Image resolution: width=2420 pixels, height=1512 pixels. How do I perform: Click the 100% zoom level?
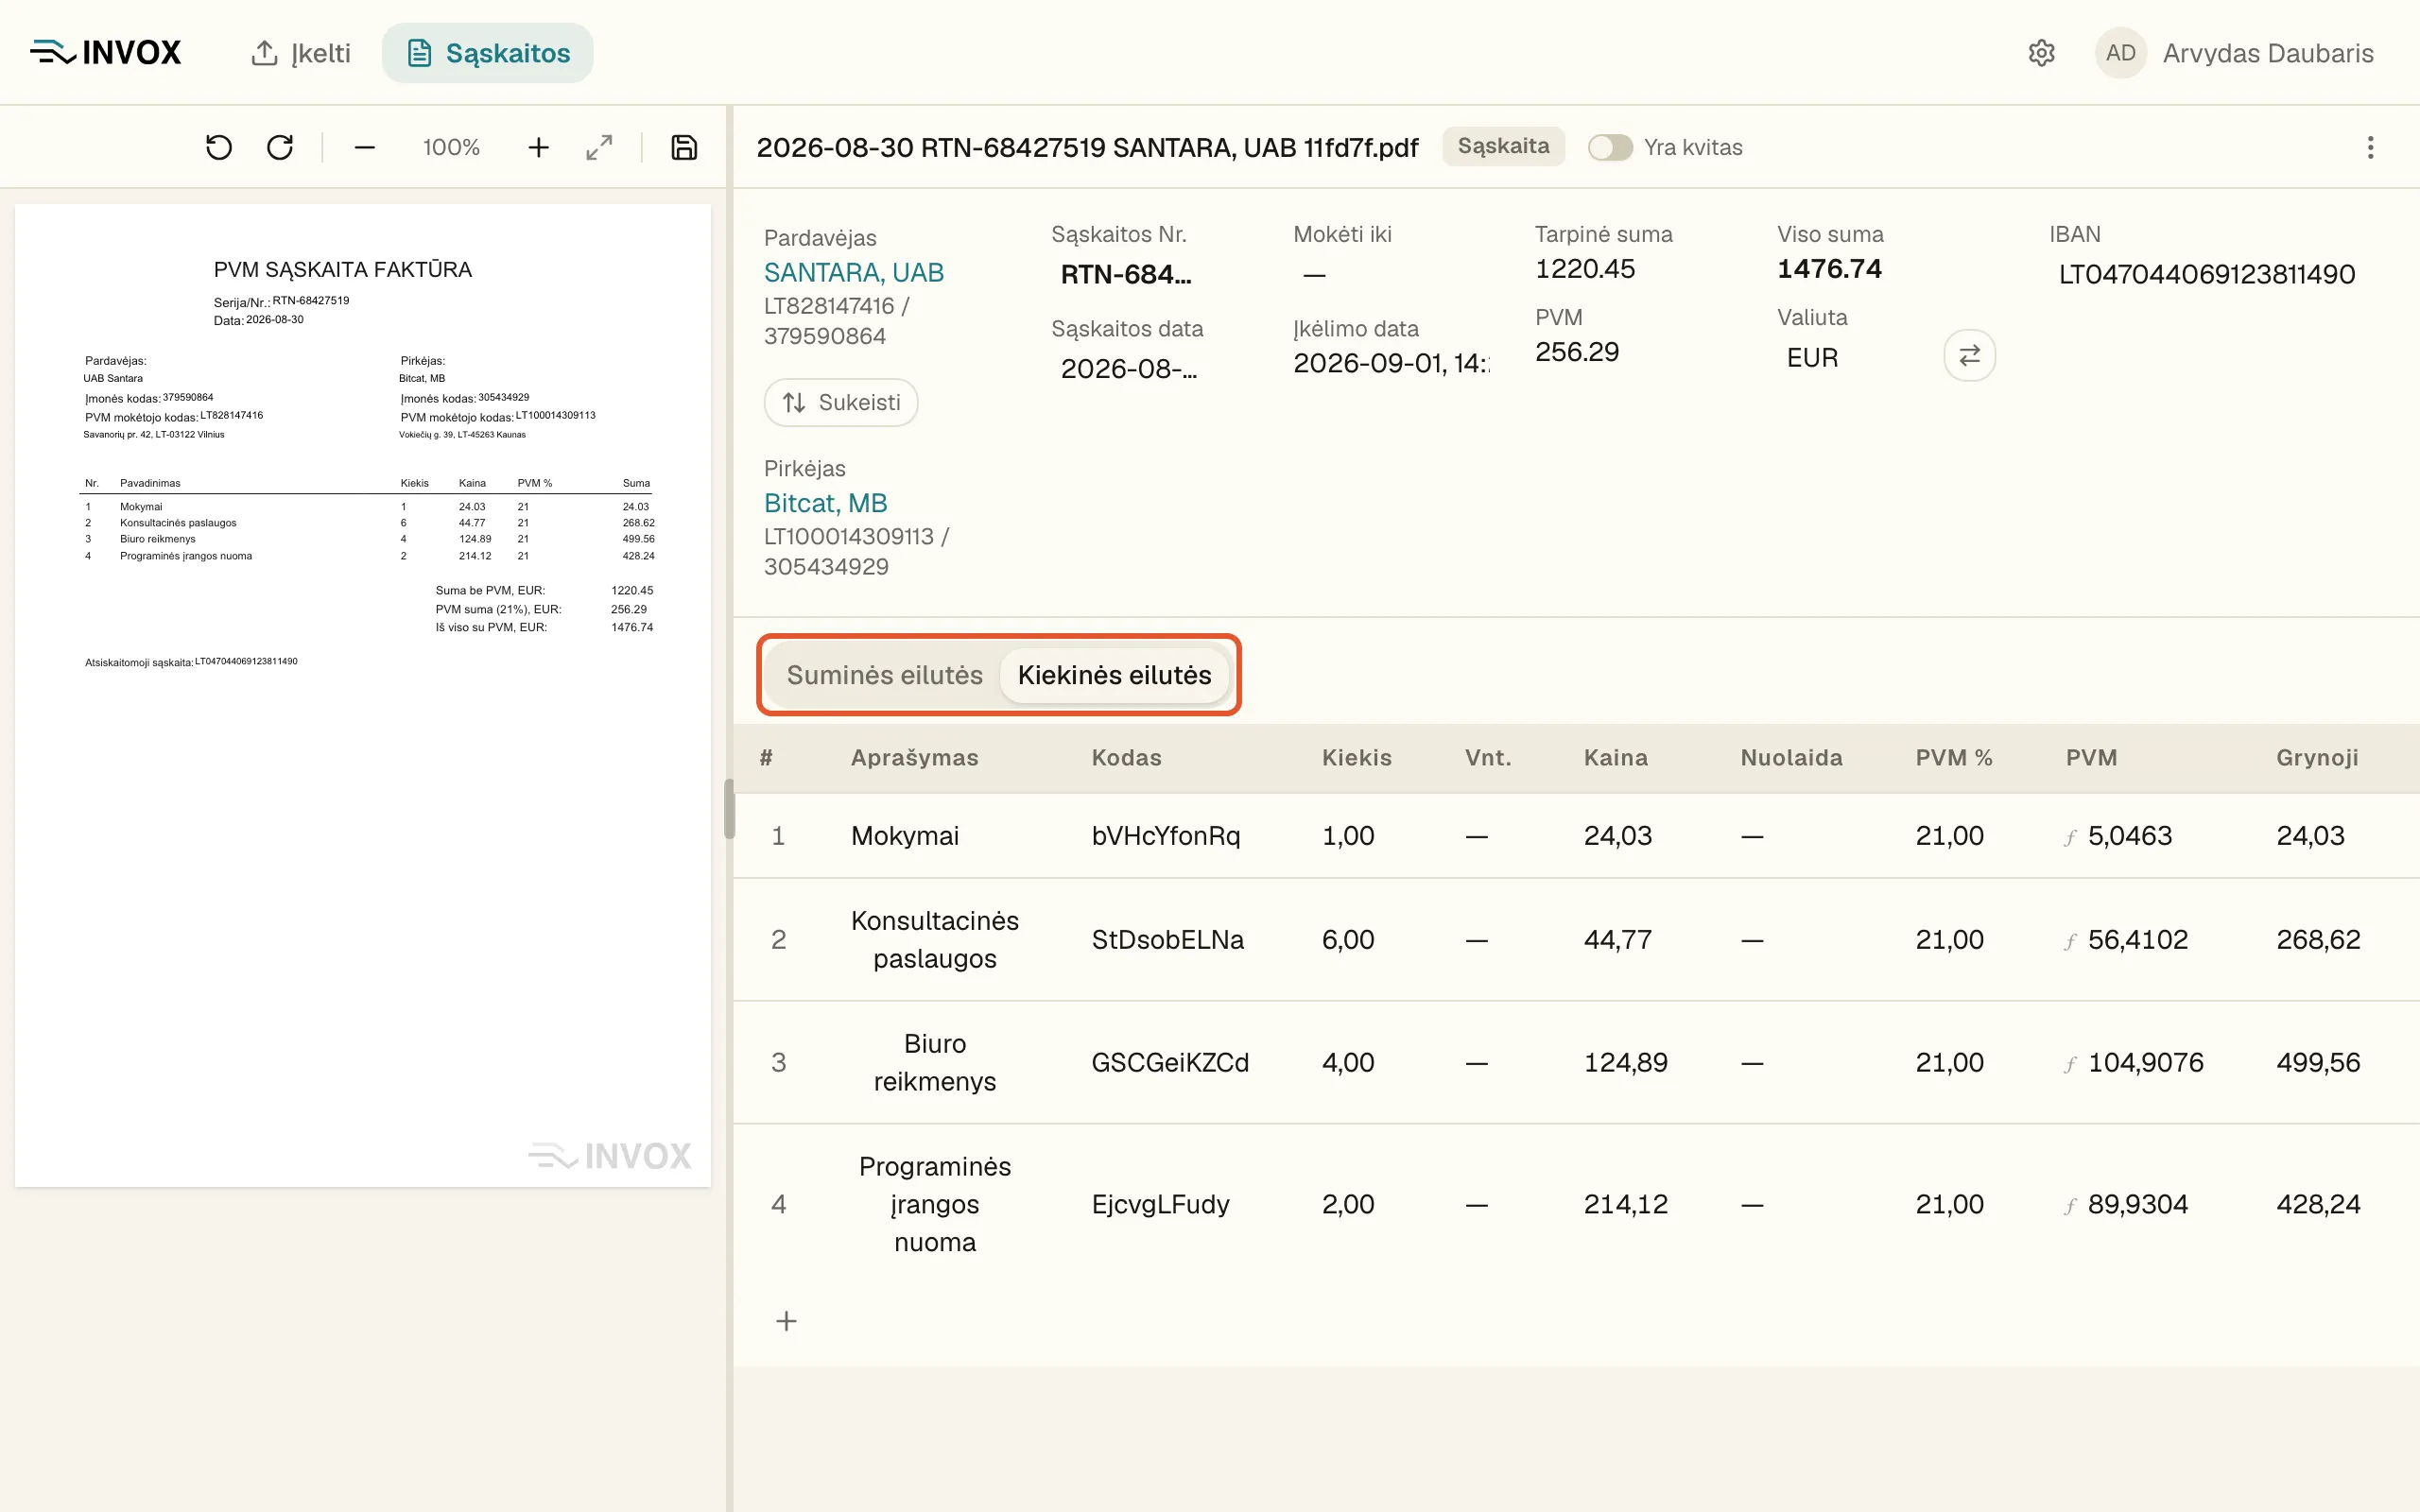(451, 148)
